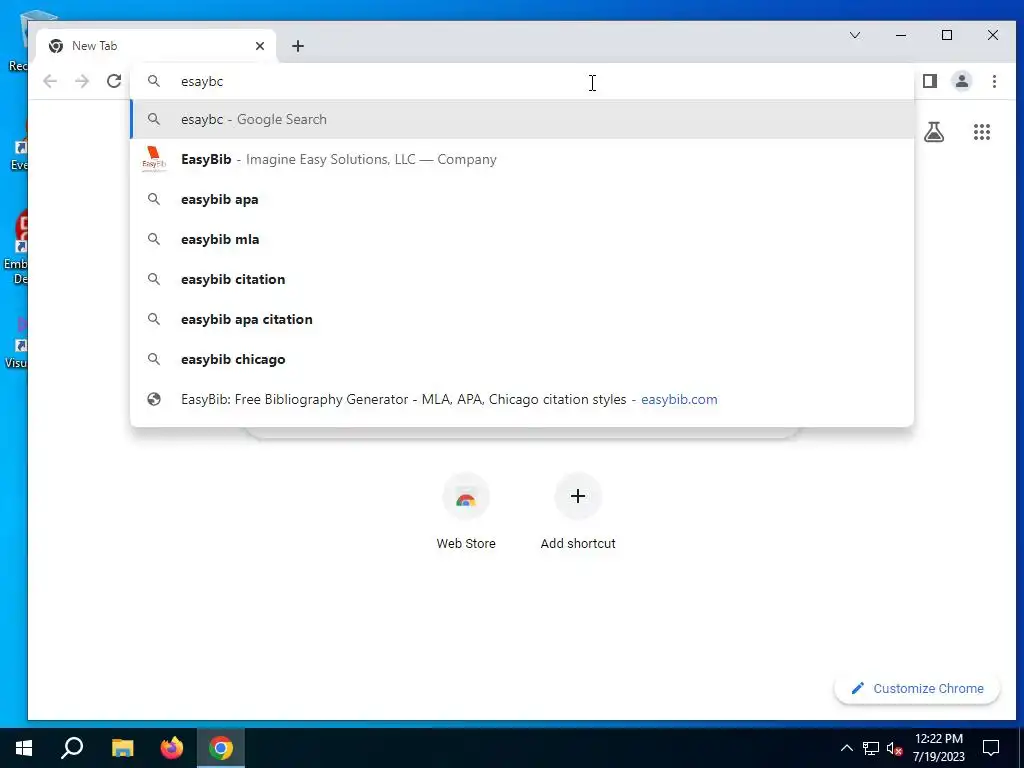1024x768 pixels.
Task: Minimize the Chrome window
Action: [x=901, y=35]
